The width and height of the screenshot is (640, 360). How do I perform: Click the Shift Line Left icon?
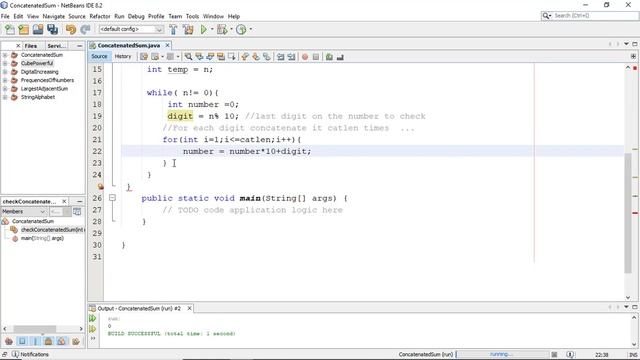(280, 57)
